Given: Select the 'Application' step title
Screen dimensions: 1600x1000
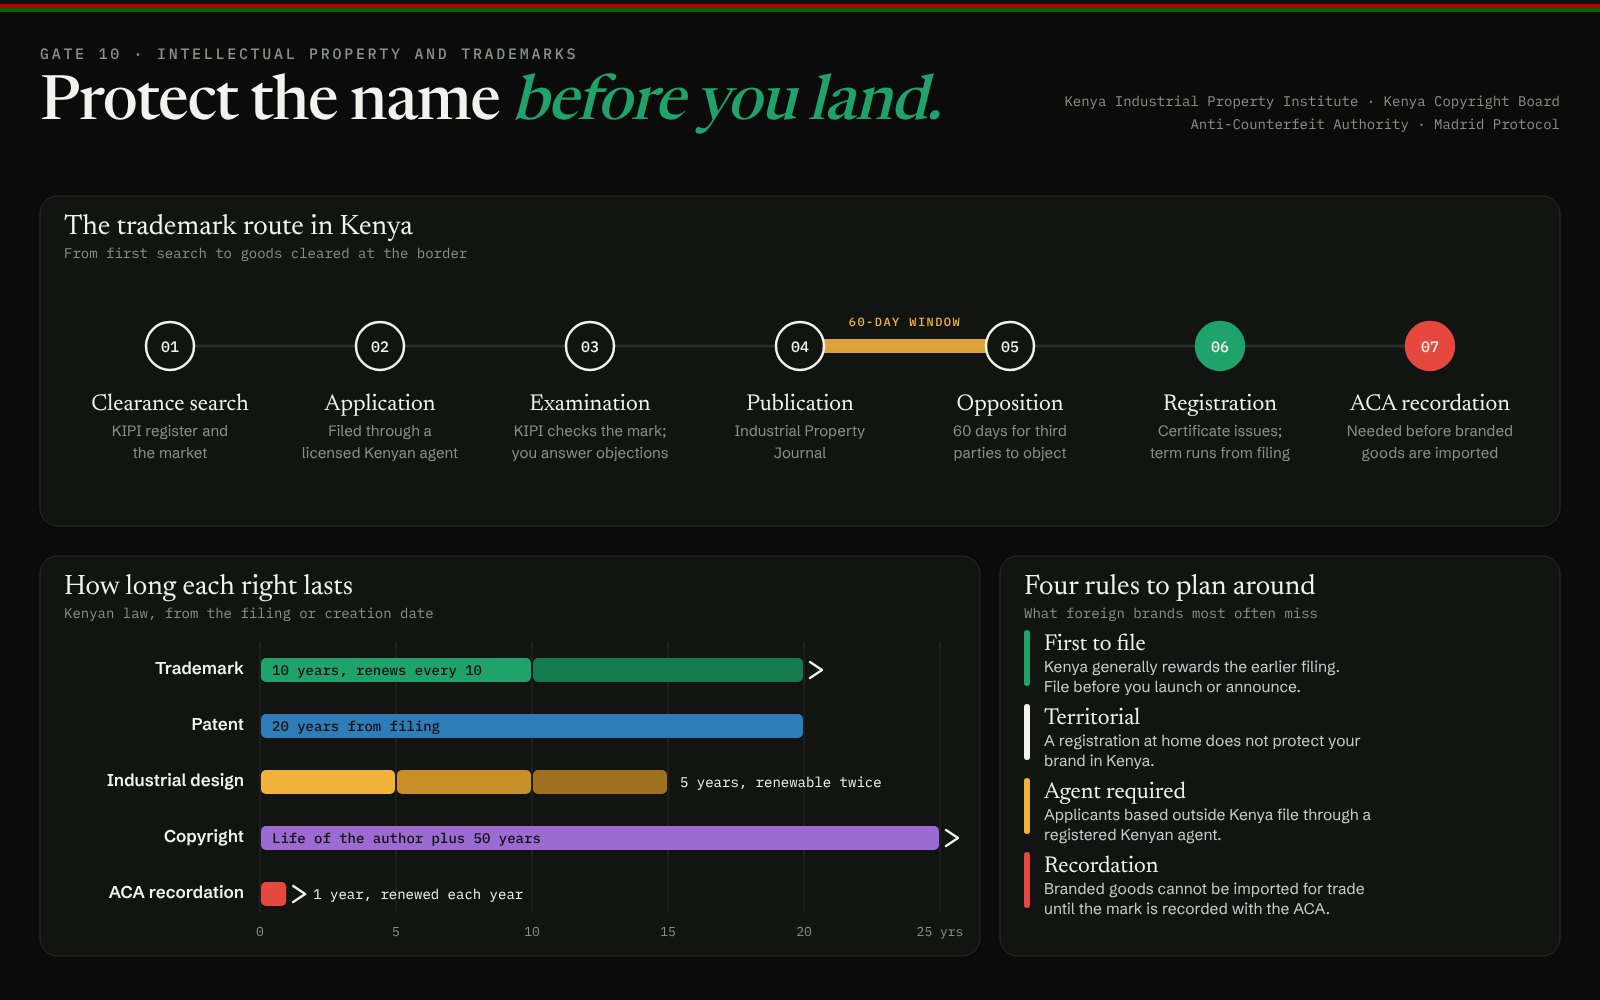Looking at the screenshot, I should click(x=380, y=403).
